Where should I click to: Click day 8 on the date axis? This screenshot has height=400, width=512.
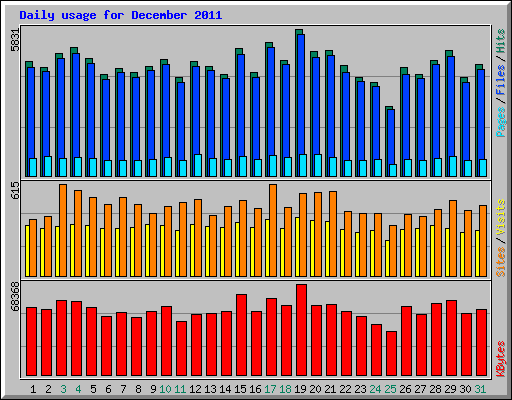138,389
